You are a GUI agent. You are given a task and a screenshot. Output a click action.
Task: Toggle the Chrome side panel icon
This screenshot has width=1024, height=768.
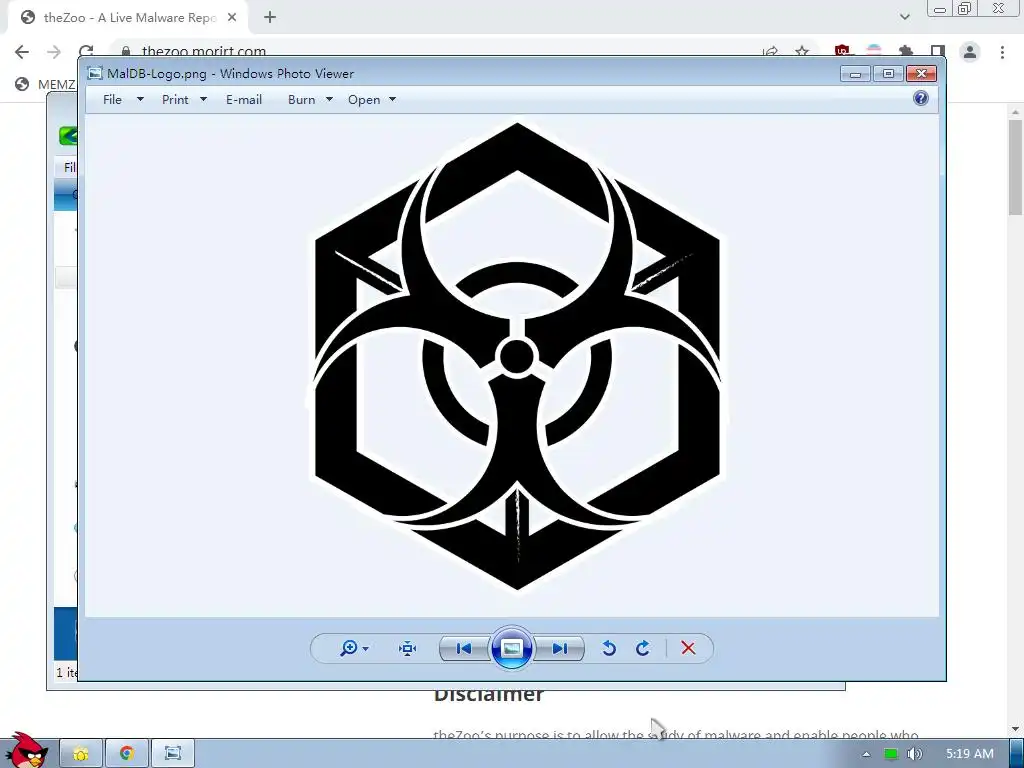938,51
